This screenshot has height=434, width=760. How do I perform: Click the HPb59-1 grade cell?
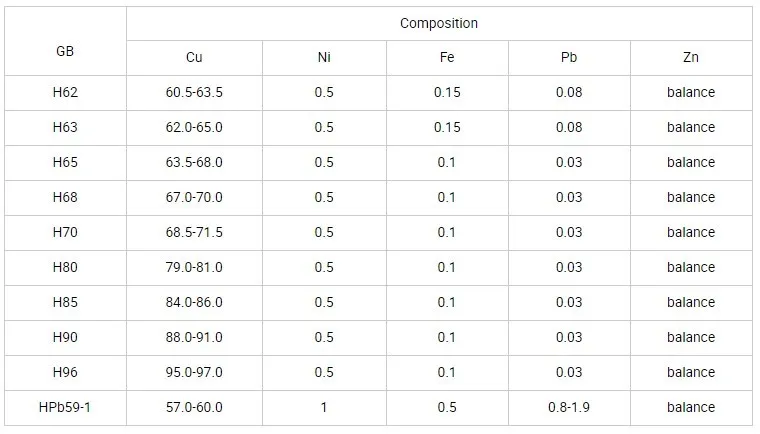[x=65, y=408]
